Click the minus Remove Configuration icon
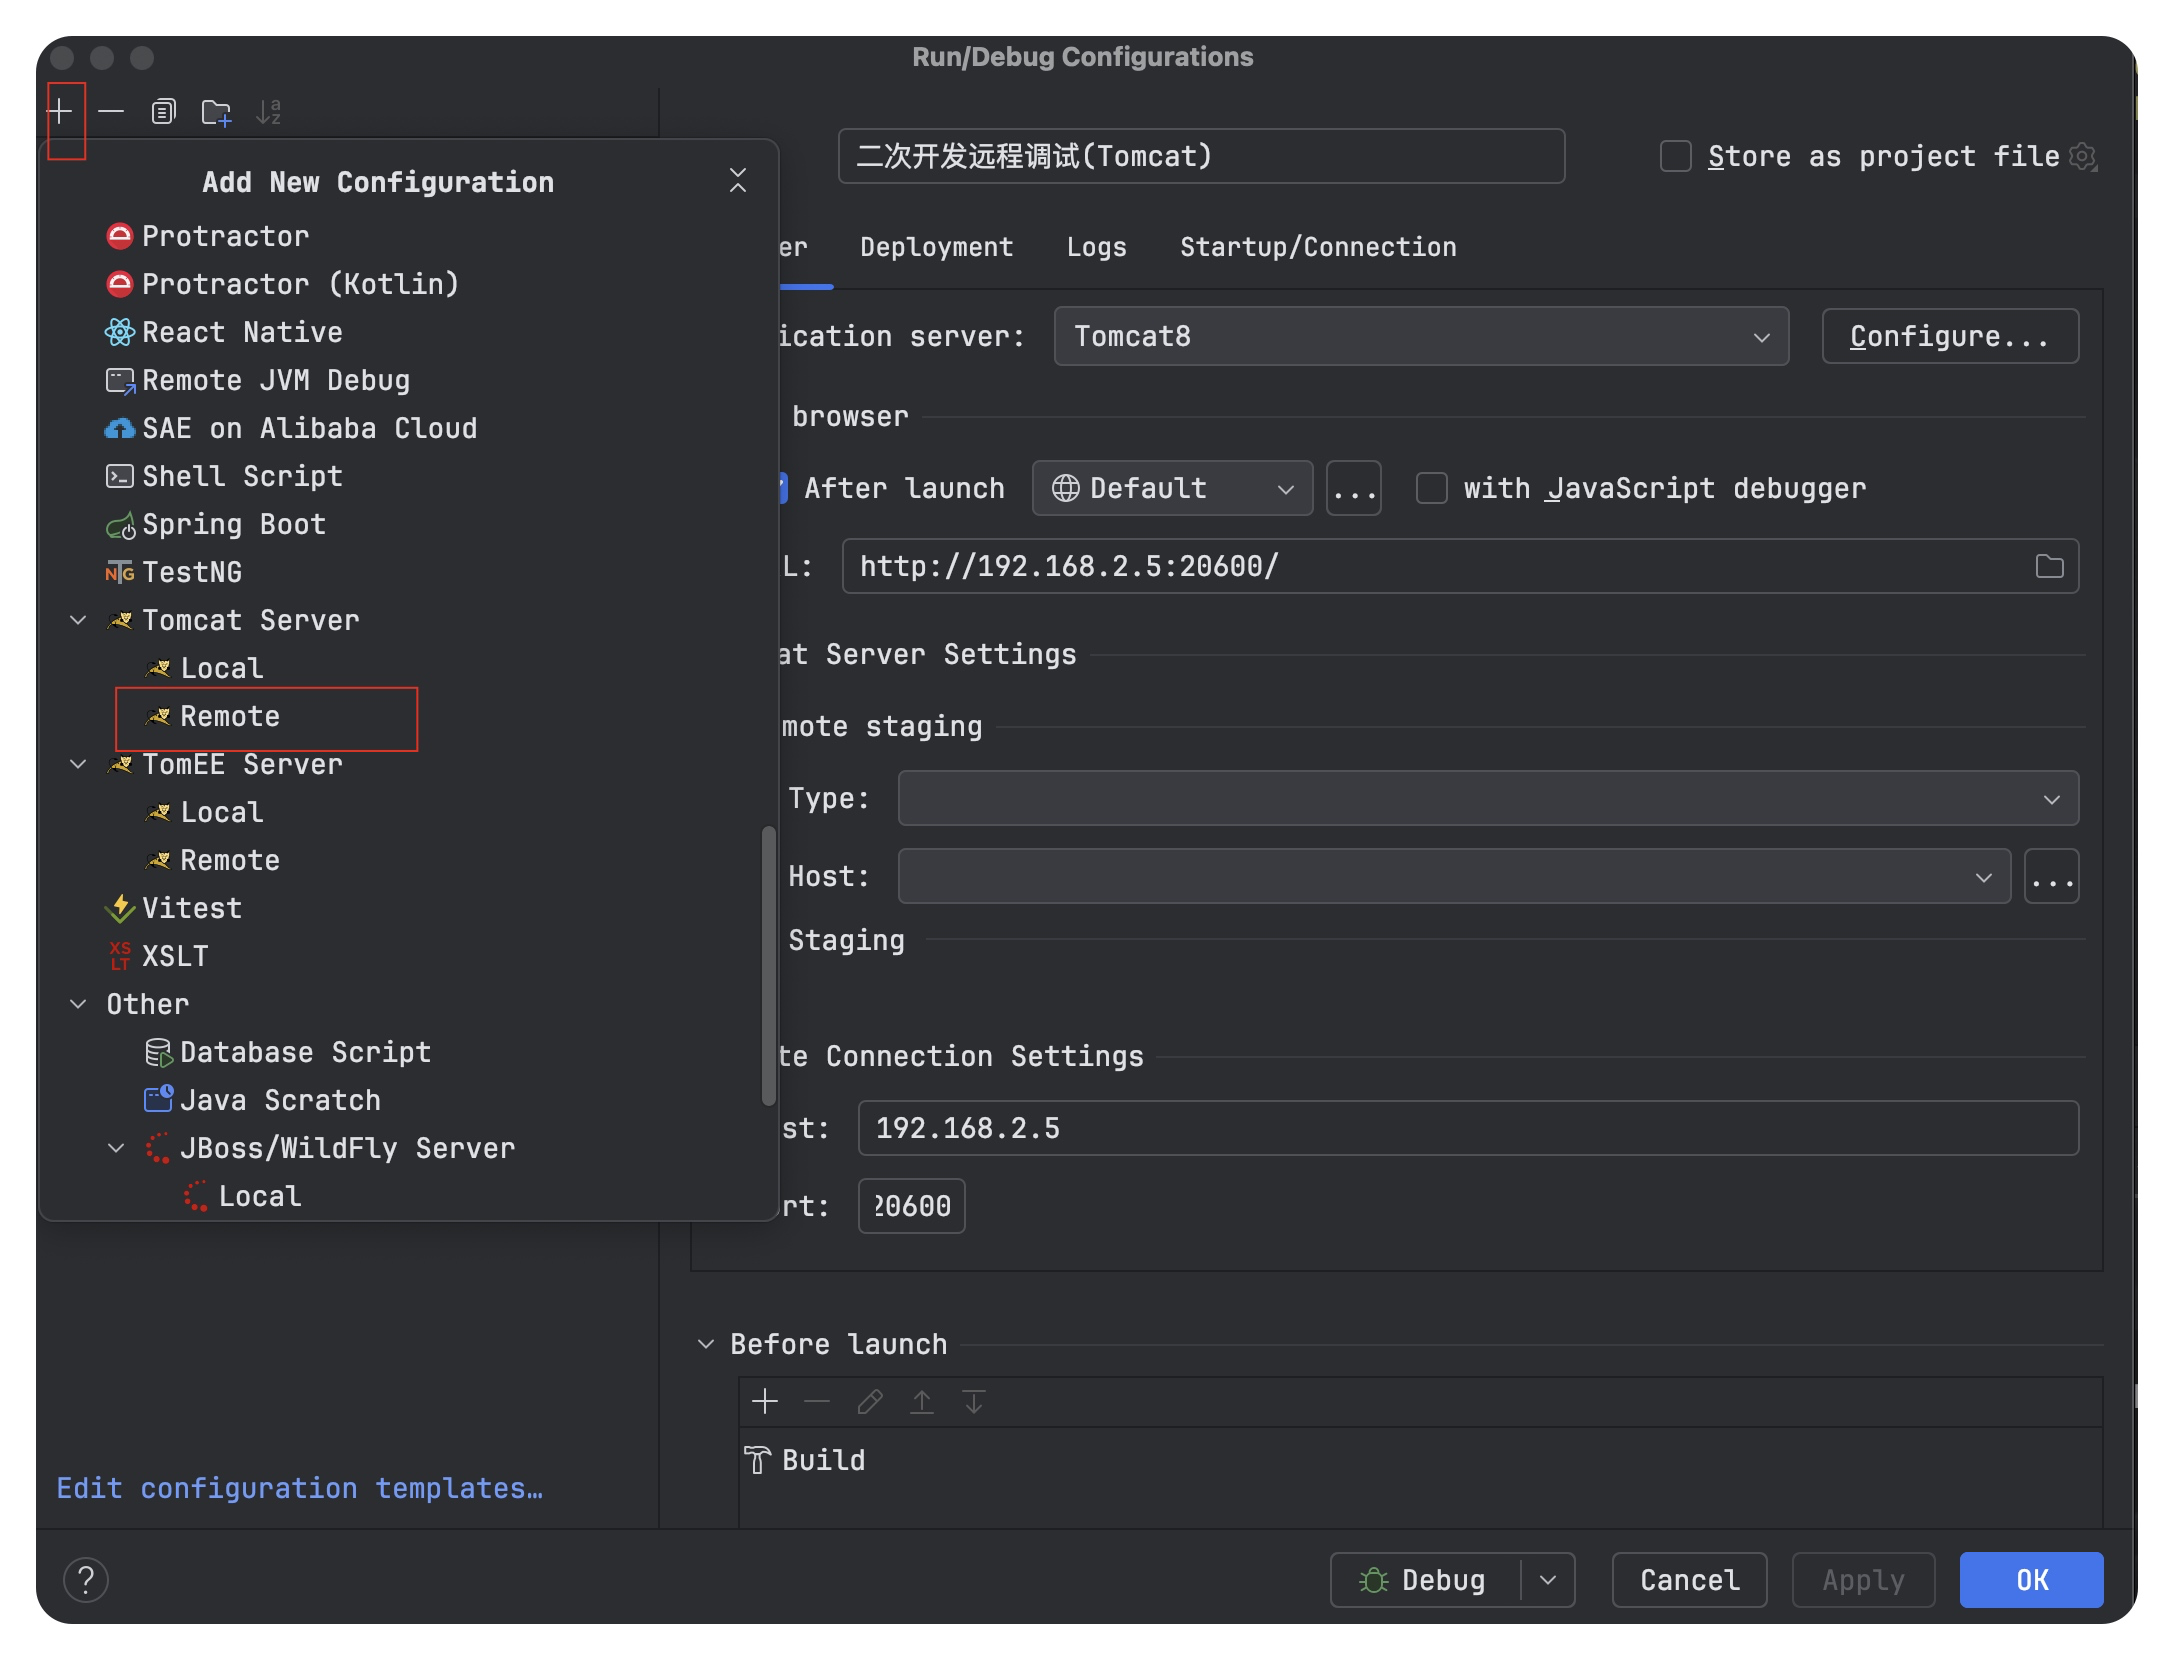 click(x=111, y=111)
